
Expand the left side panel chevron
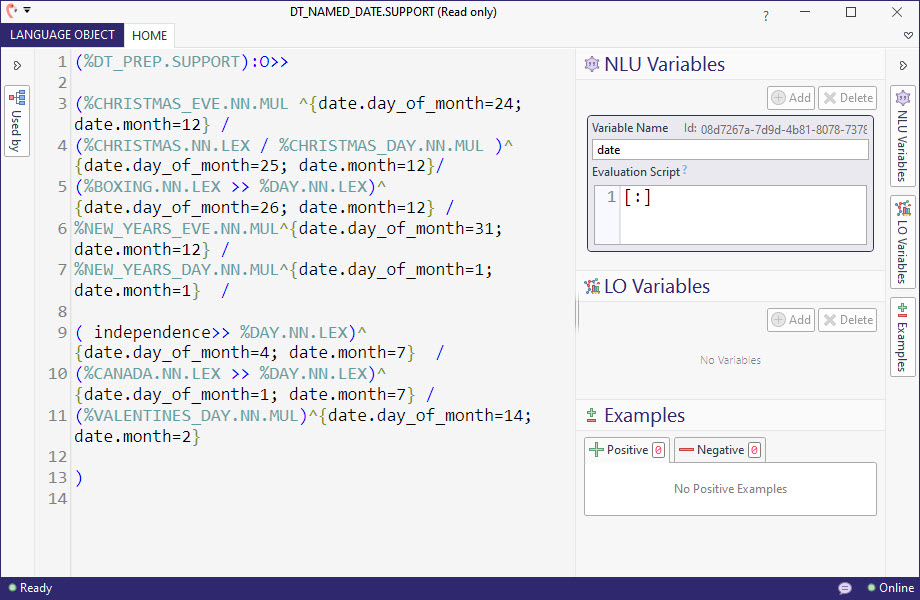click(17, 66)
